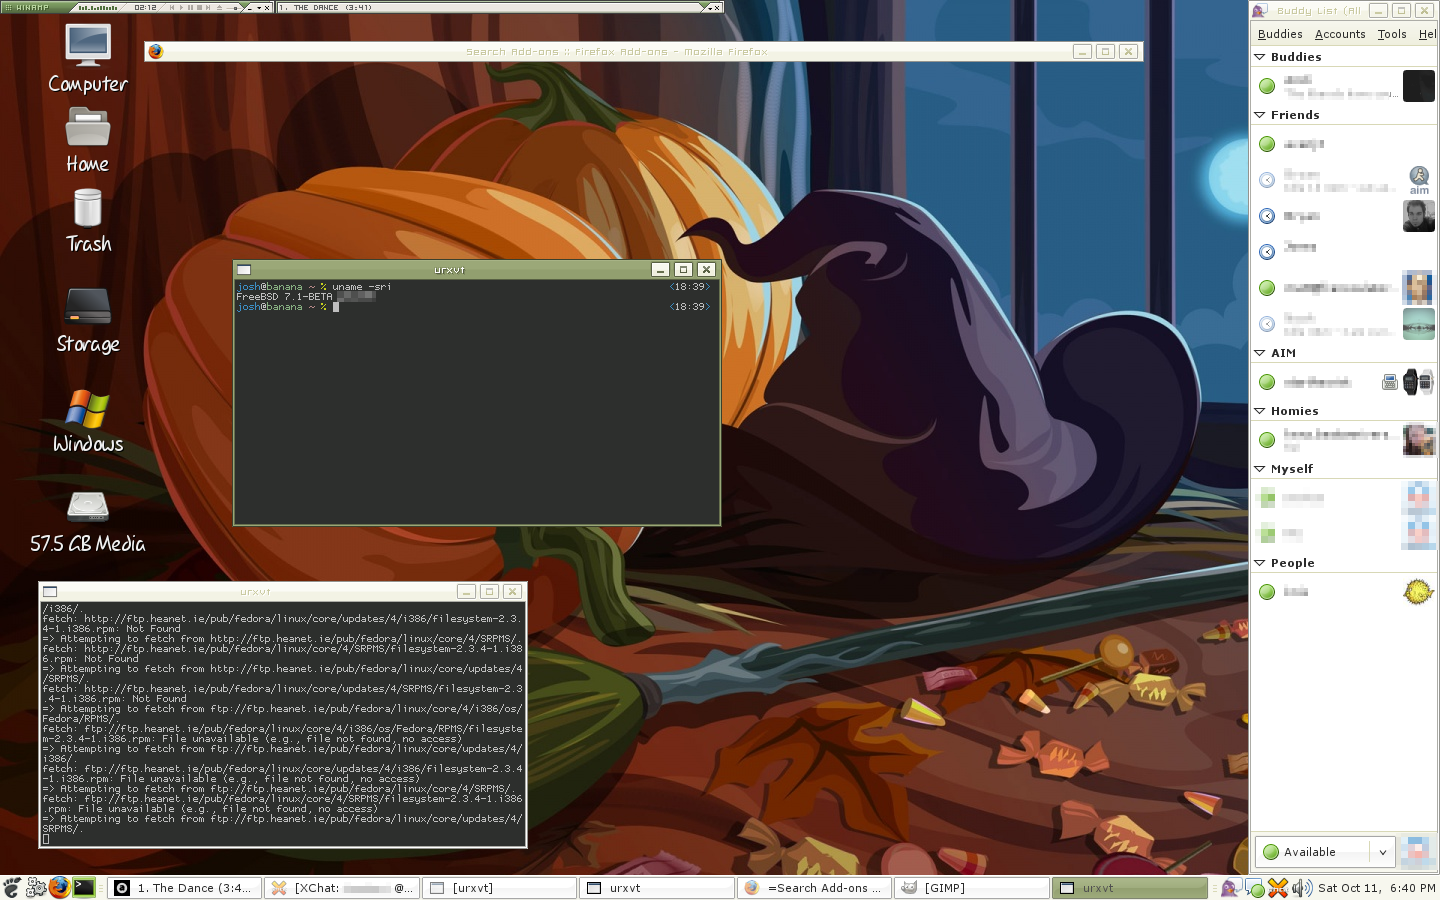The width and height of the screenshot is (1440, 900).
Task: Click the volume speaker tray icon
Action: (1301, 888)
